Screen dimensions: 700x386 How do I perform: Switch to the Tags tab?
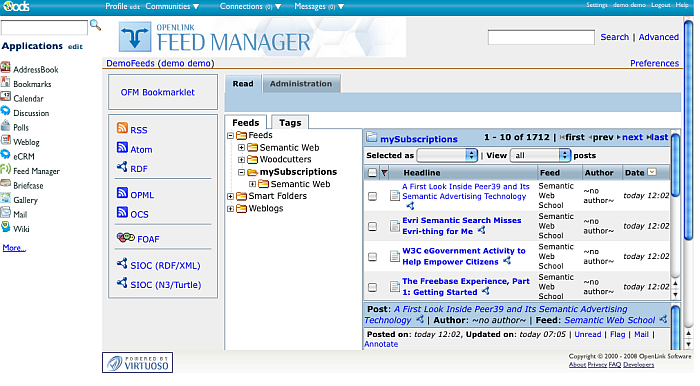pyautogui.click(x=290, y=123)
